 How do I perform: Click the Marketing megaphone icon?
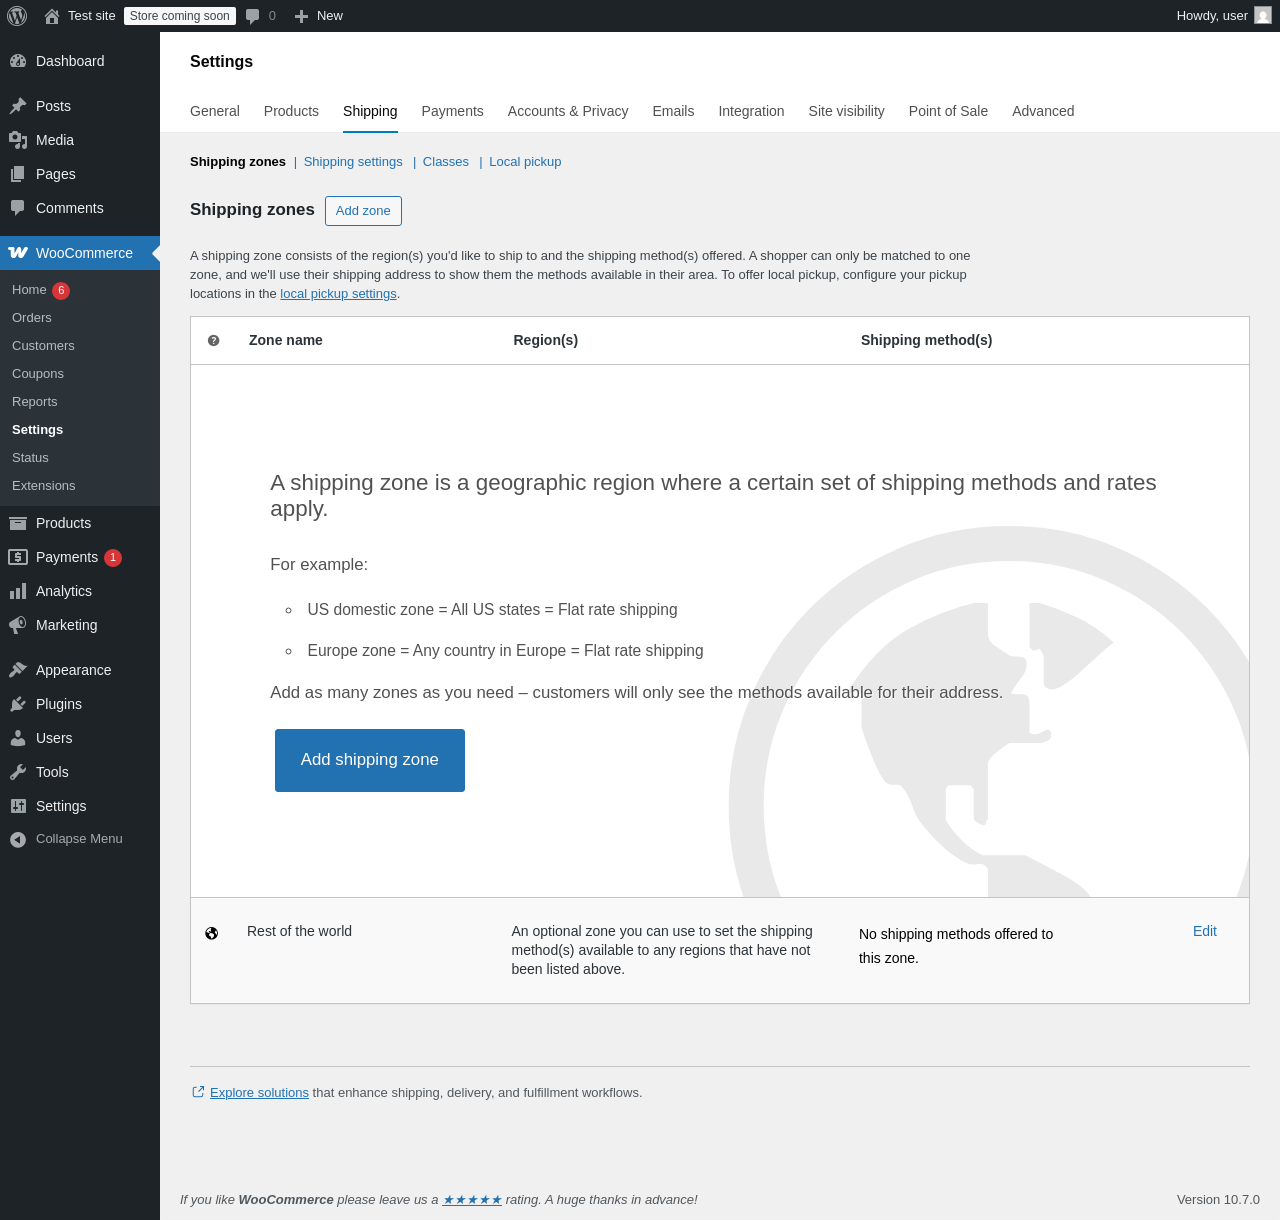tap(18, 625)
